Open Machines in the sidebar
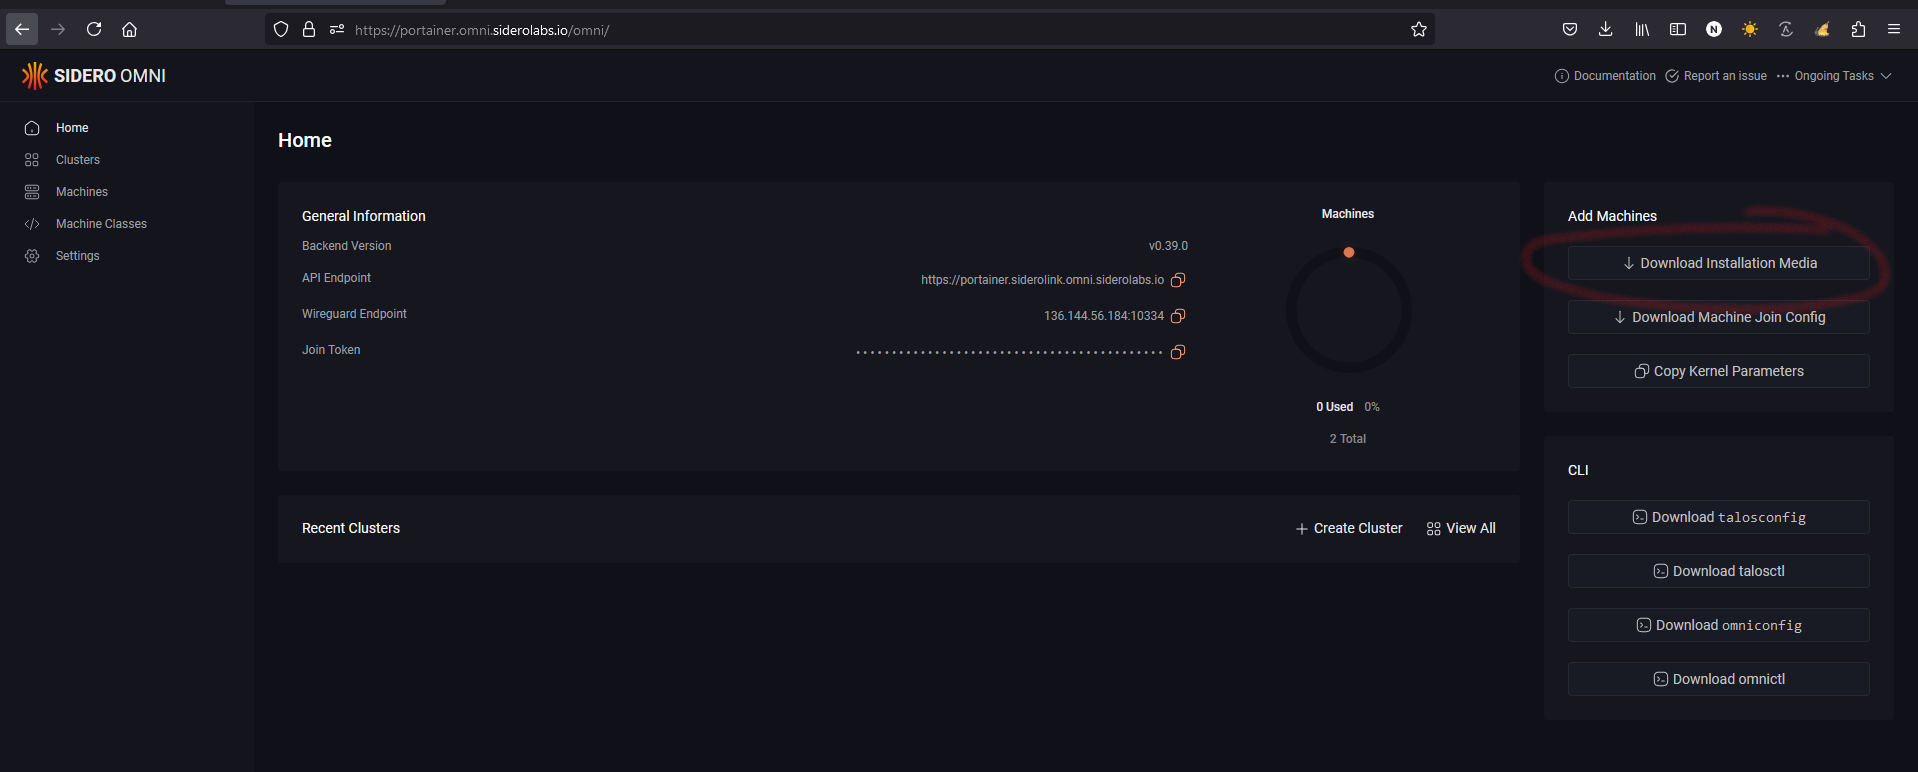Screen dimensions: 1918x772 click(82, 192)
